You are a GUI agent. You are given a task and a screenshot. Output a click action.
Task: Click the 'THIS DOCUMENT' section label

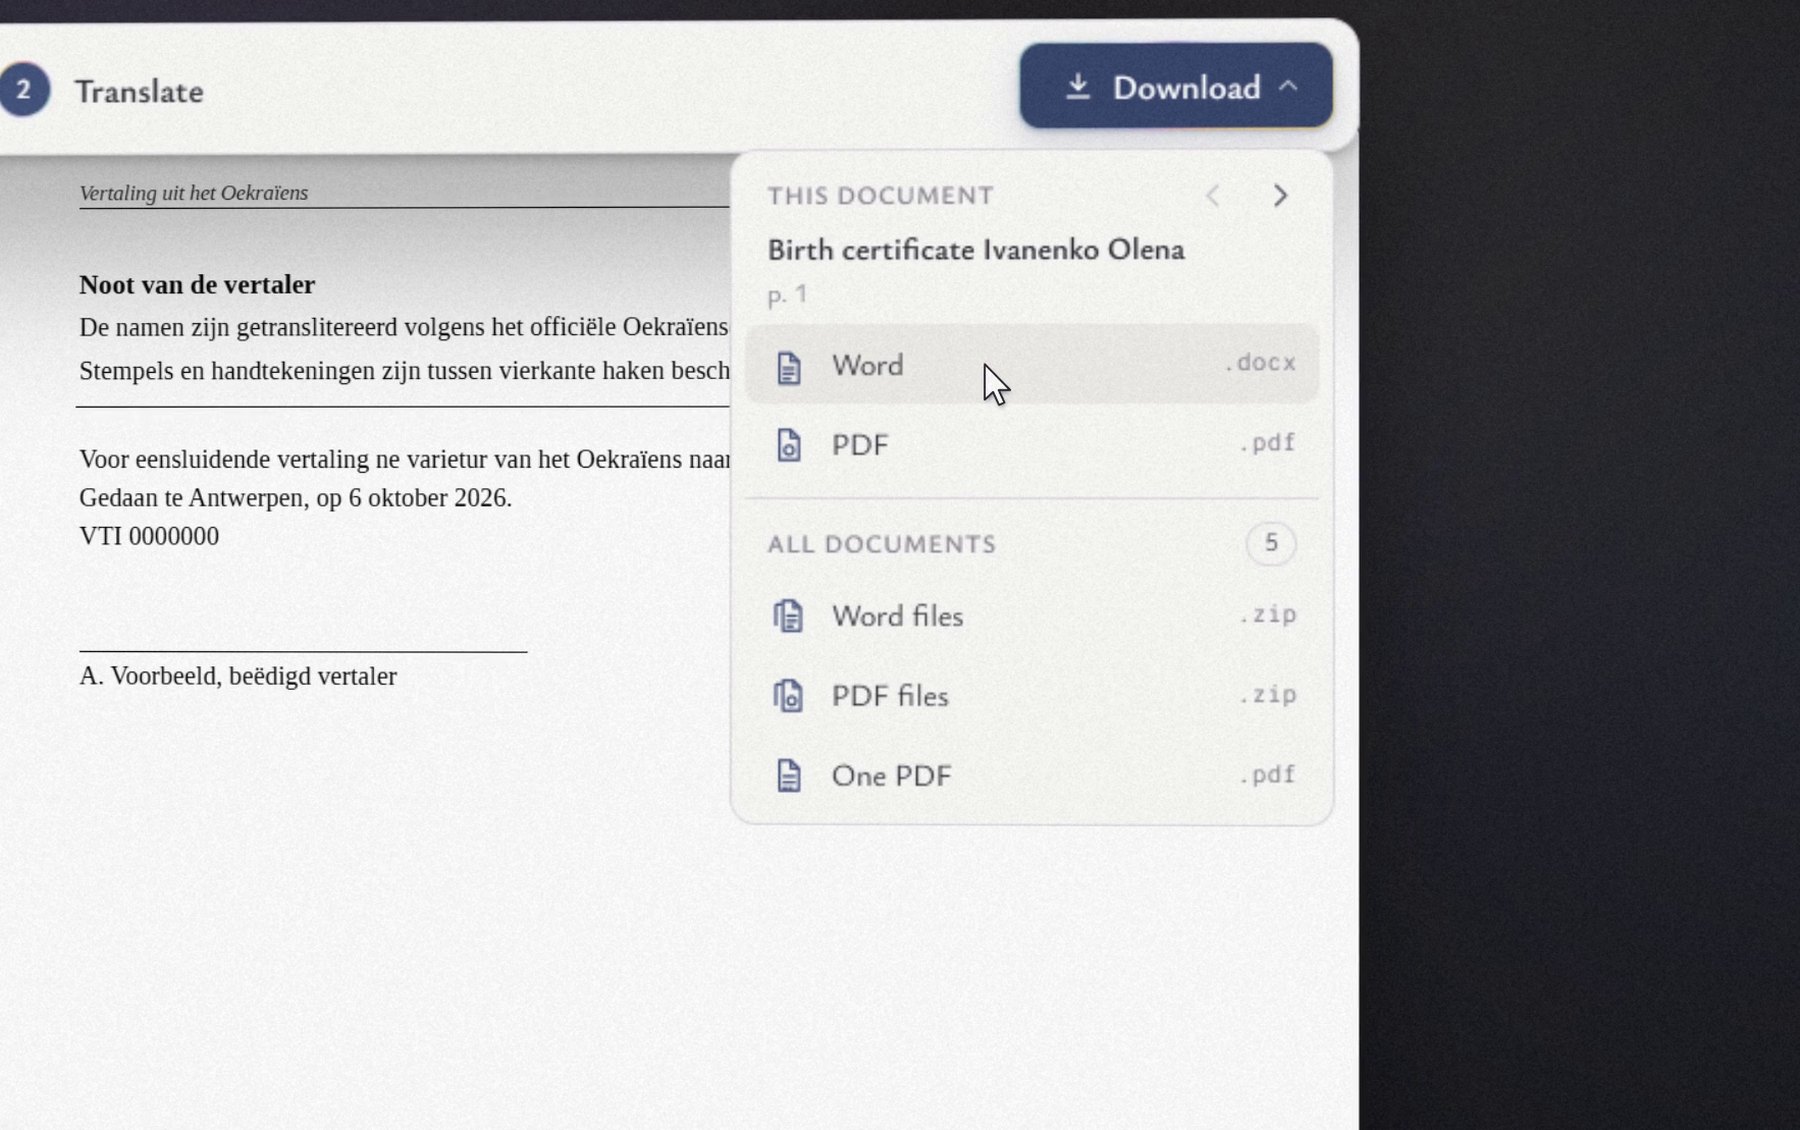tap(881, 196)
